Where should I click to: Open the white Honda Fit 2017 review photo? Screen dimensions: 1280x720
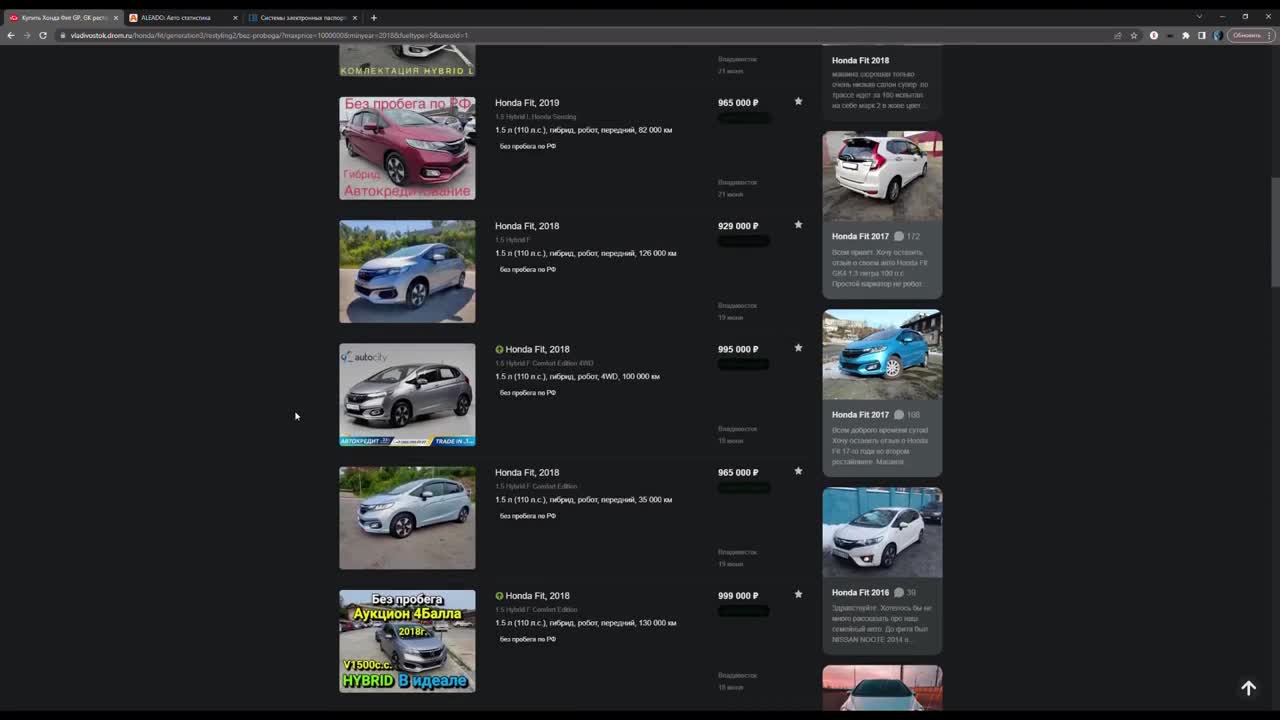tap(882, 176)
